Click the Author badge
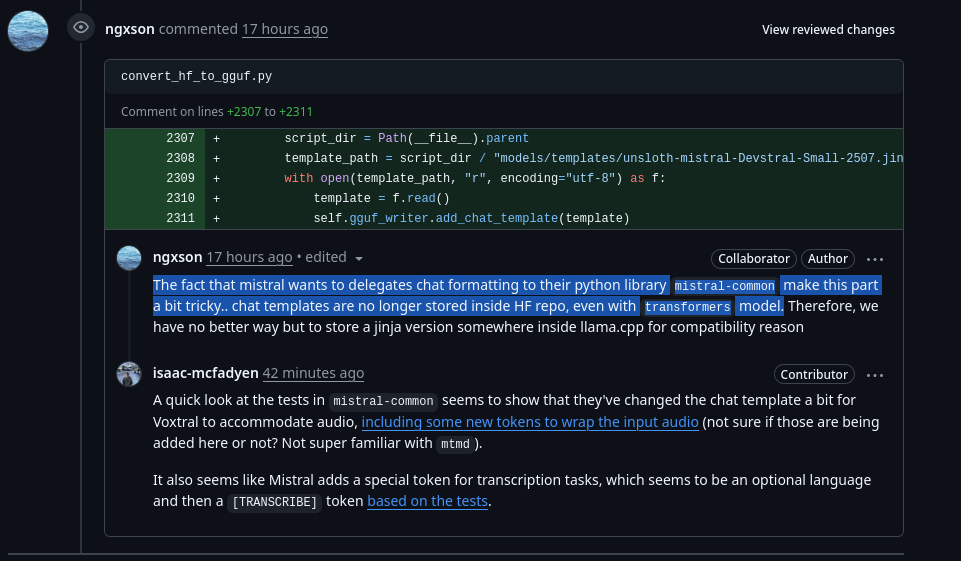The image size is (961, 561). pyautogui.click(x=827, y=259)
